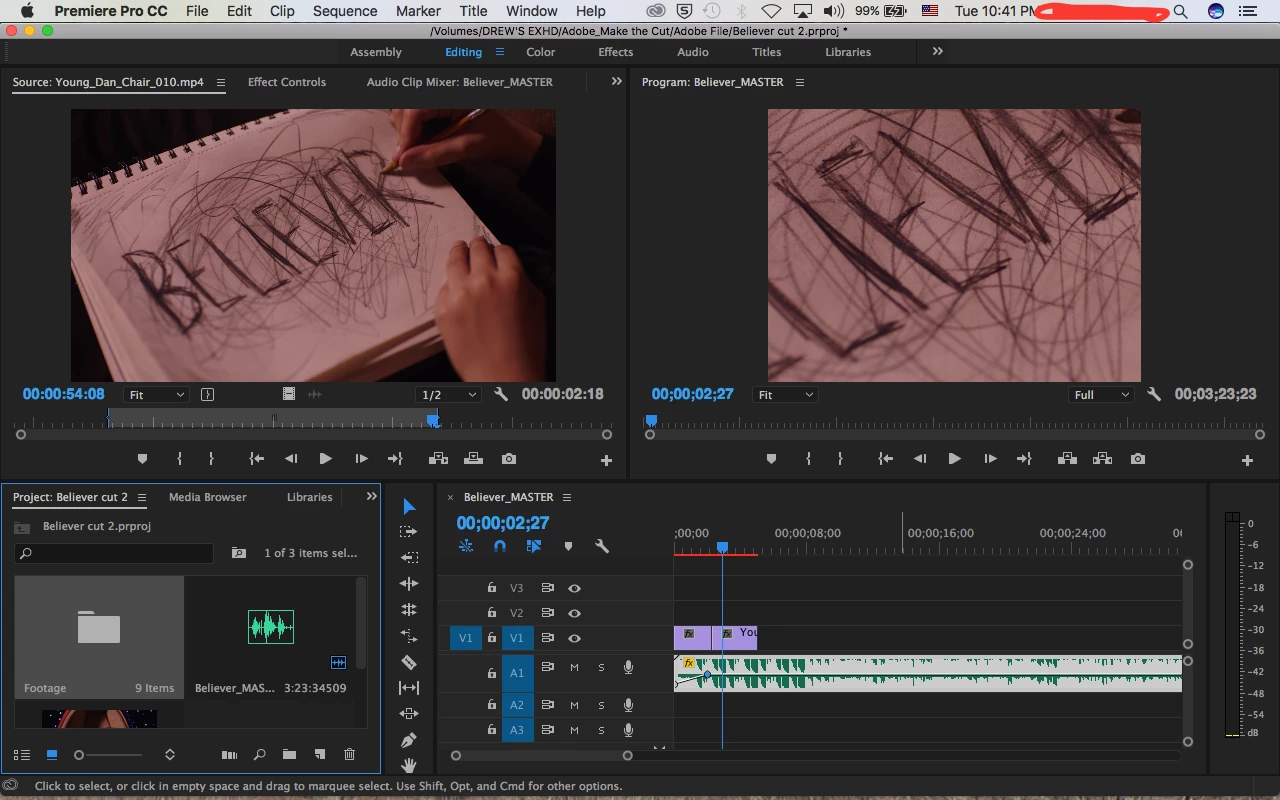Mark In point in Source monitor
Viewport: 1280px width, 800px height.
point(179,459)
